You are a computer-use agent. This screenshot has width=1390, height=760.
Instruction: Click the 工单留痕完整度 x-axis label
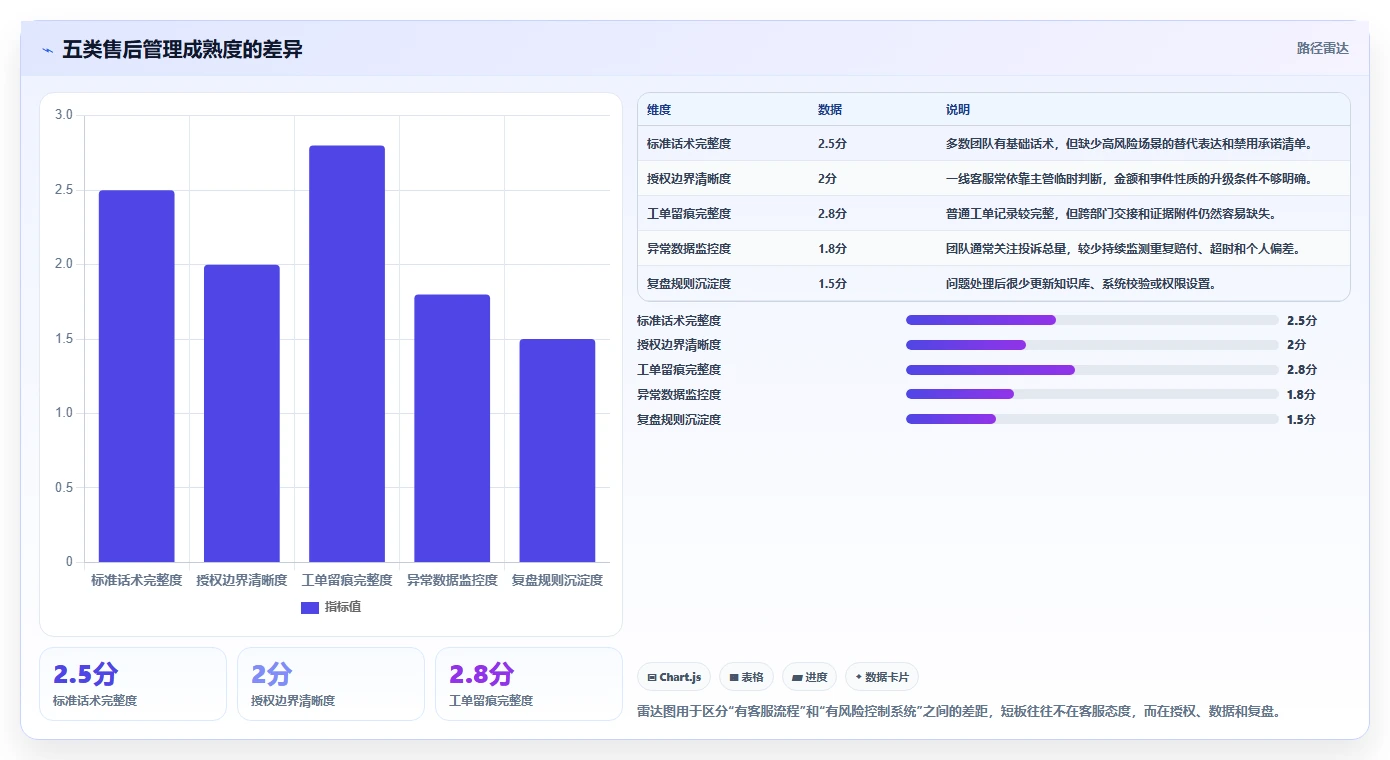coord(346,580)
